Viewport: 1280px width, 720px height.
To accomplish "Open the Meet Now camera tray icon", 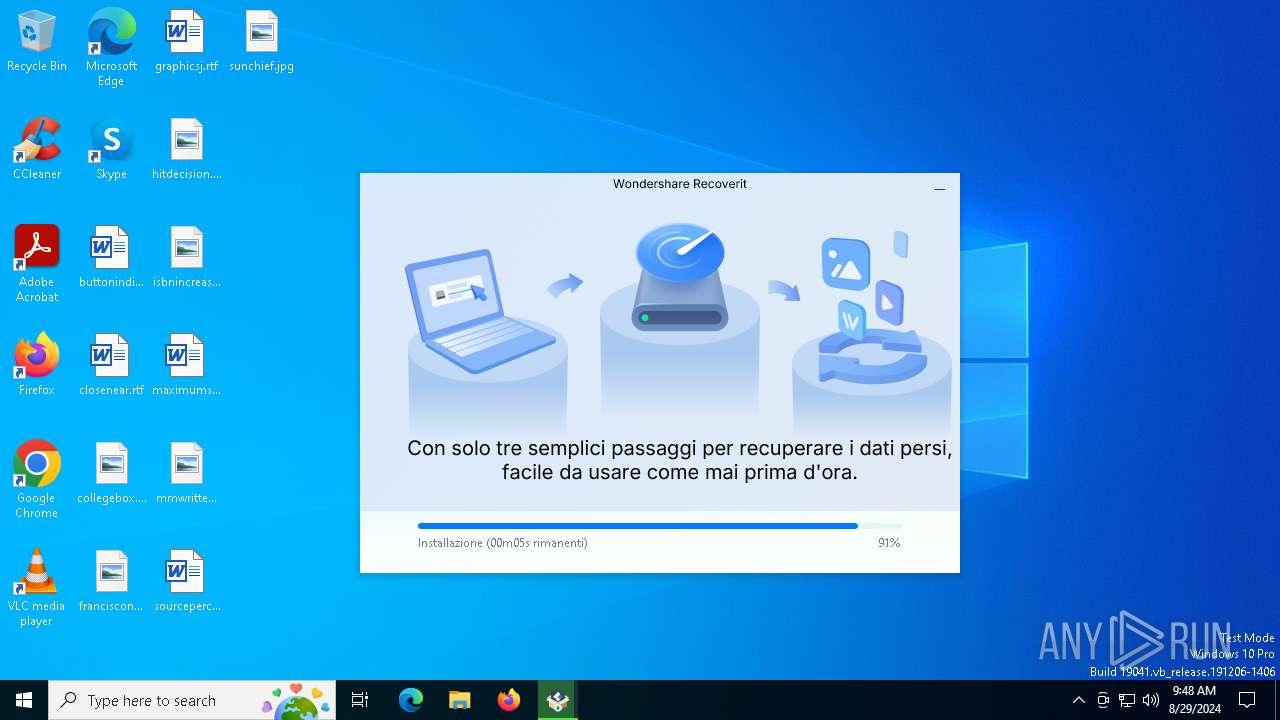I will click(1103, 700).
